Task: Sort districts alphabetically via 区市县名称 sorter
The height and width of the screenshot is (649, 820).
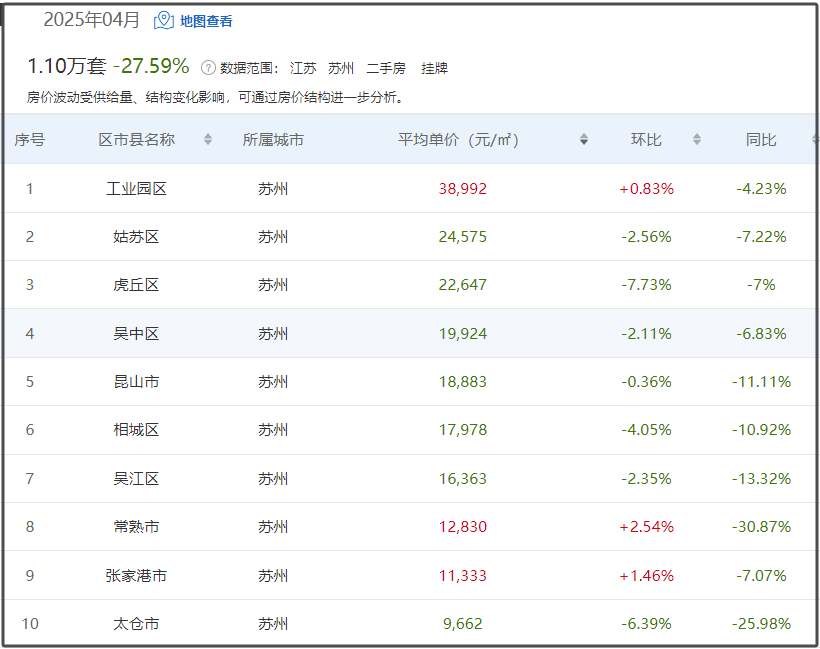Action: [208, 140]
